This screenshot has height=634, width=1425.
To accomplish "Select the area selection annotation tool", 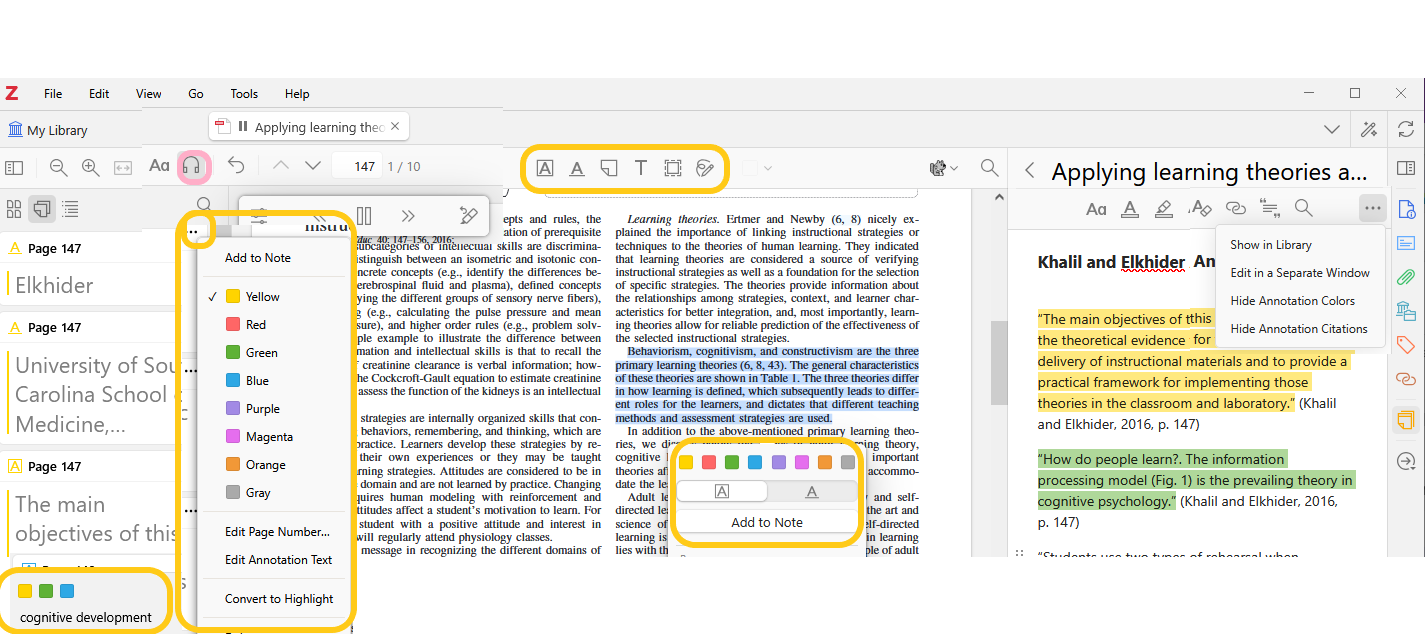I will click(x=673, y=168).
